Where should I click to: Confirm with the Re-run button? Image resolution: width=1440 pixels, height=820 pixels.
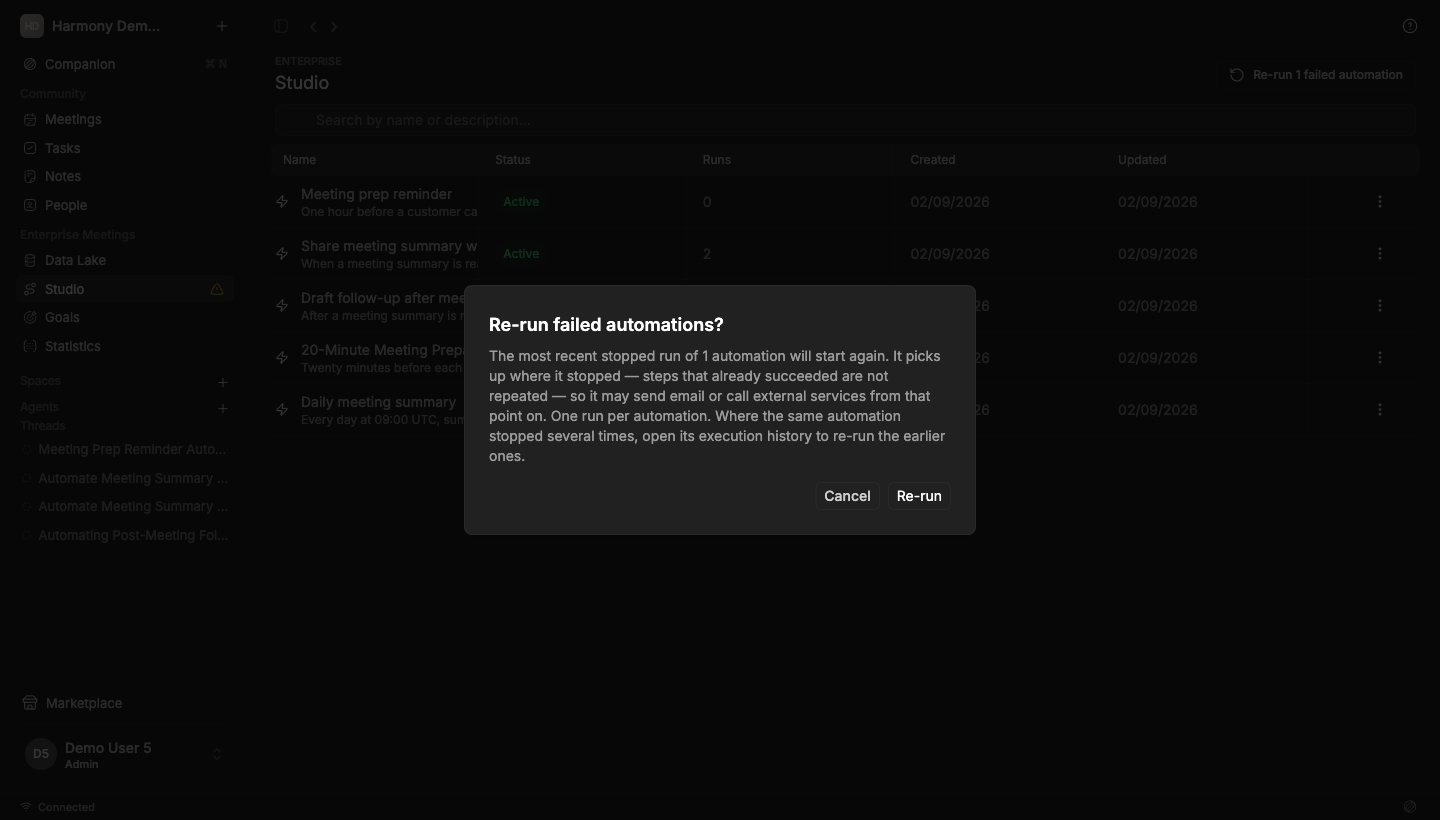click(x=919, y=496)
